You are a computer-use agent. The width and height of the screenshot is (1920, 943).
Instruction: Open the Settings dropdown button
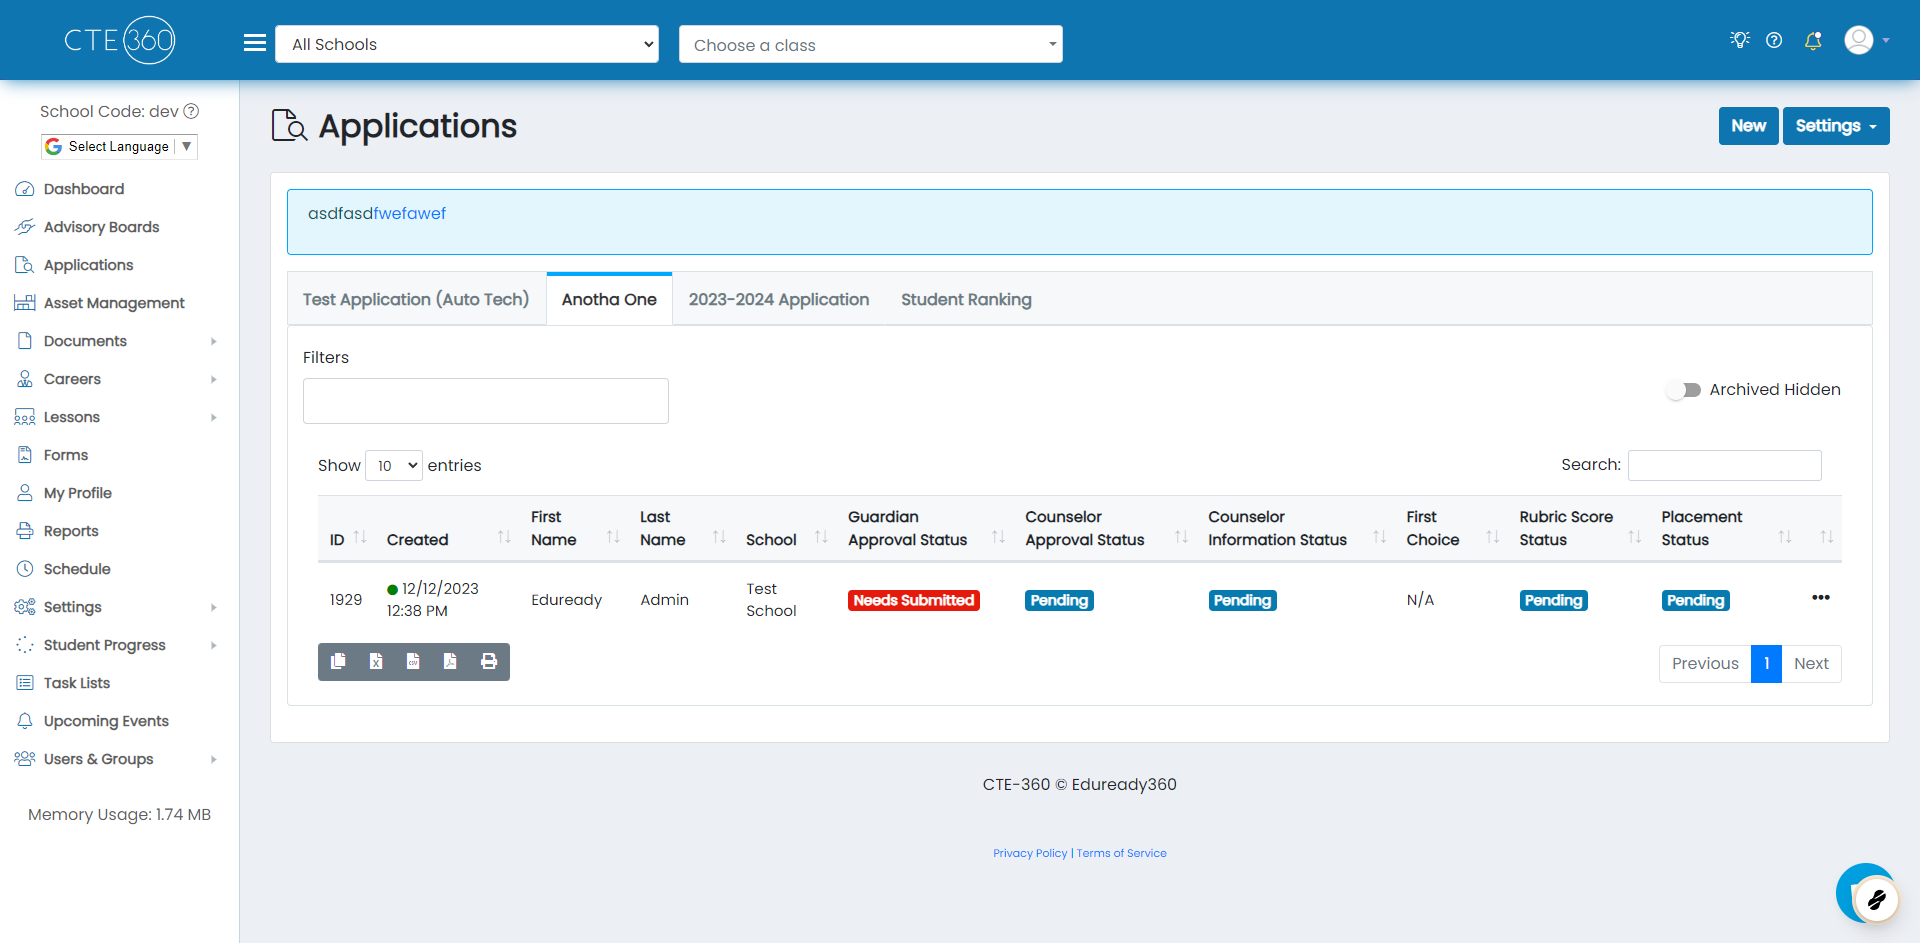click(1836, 126)
